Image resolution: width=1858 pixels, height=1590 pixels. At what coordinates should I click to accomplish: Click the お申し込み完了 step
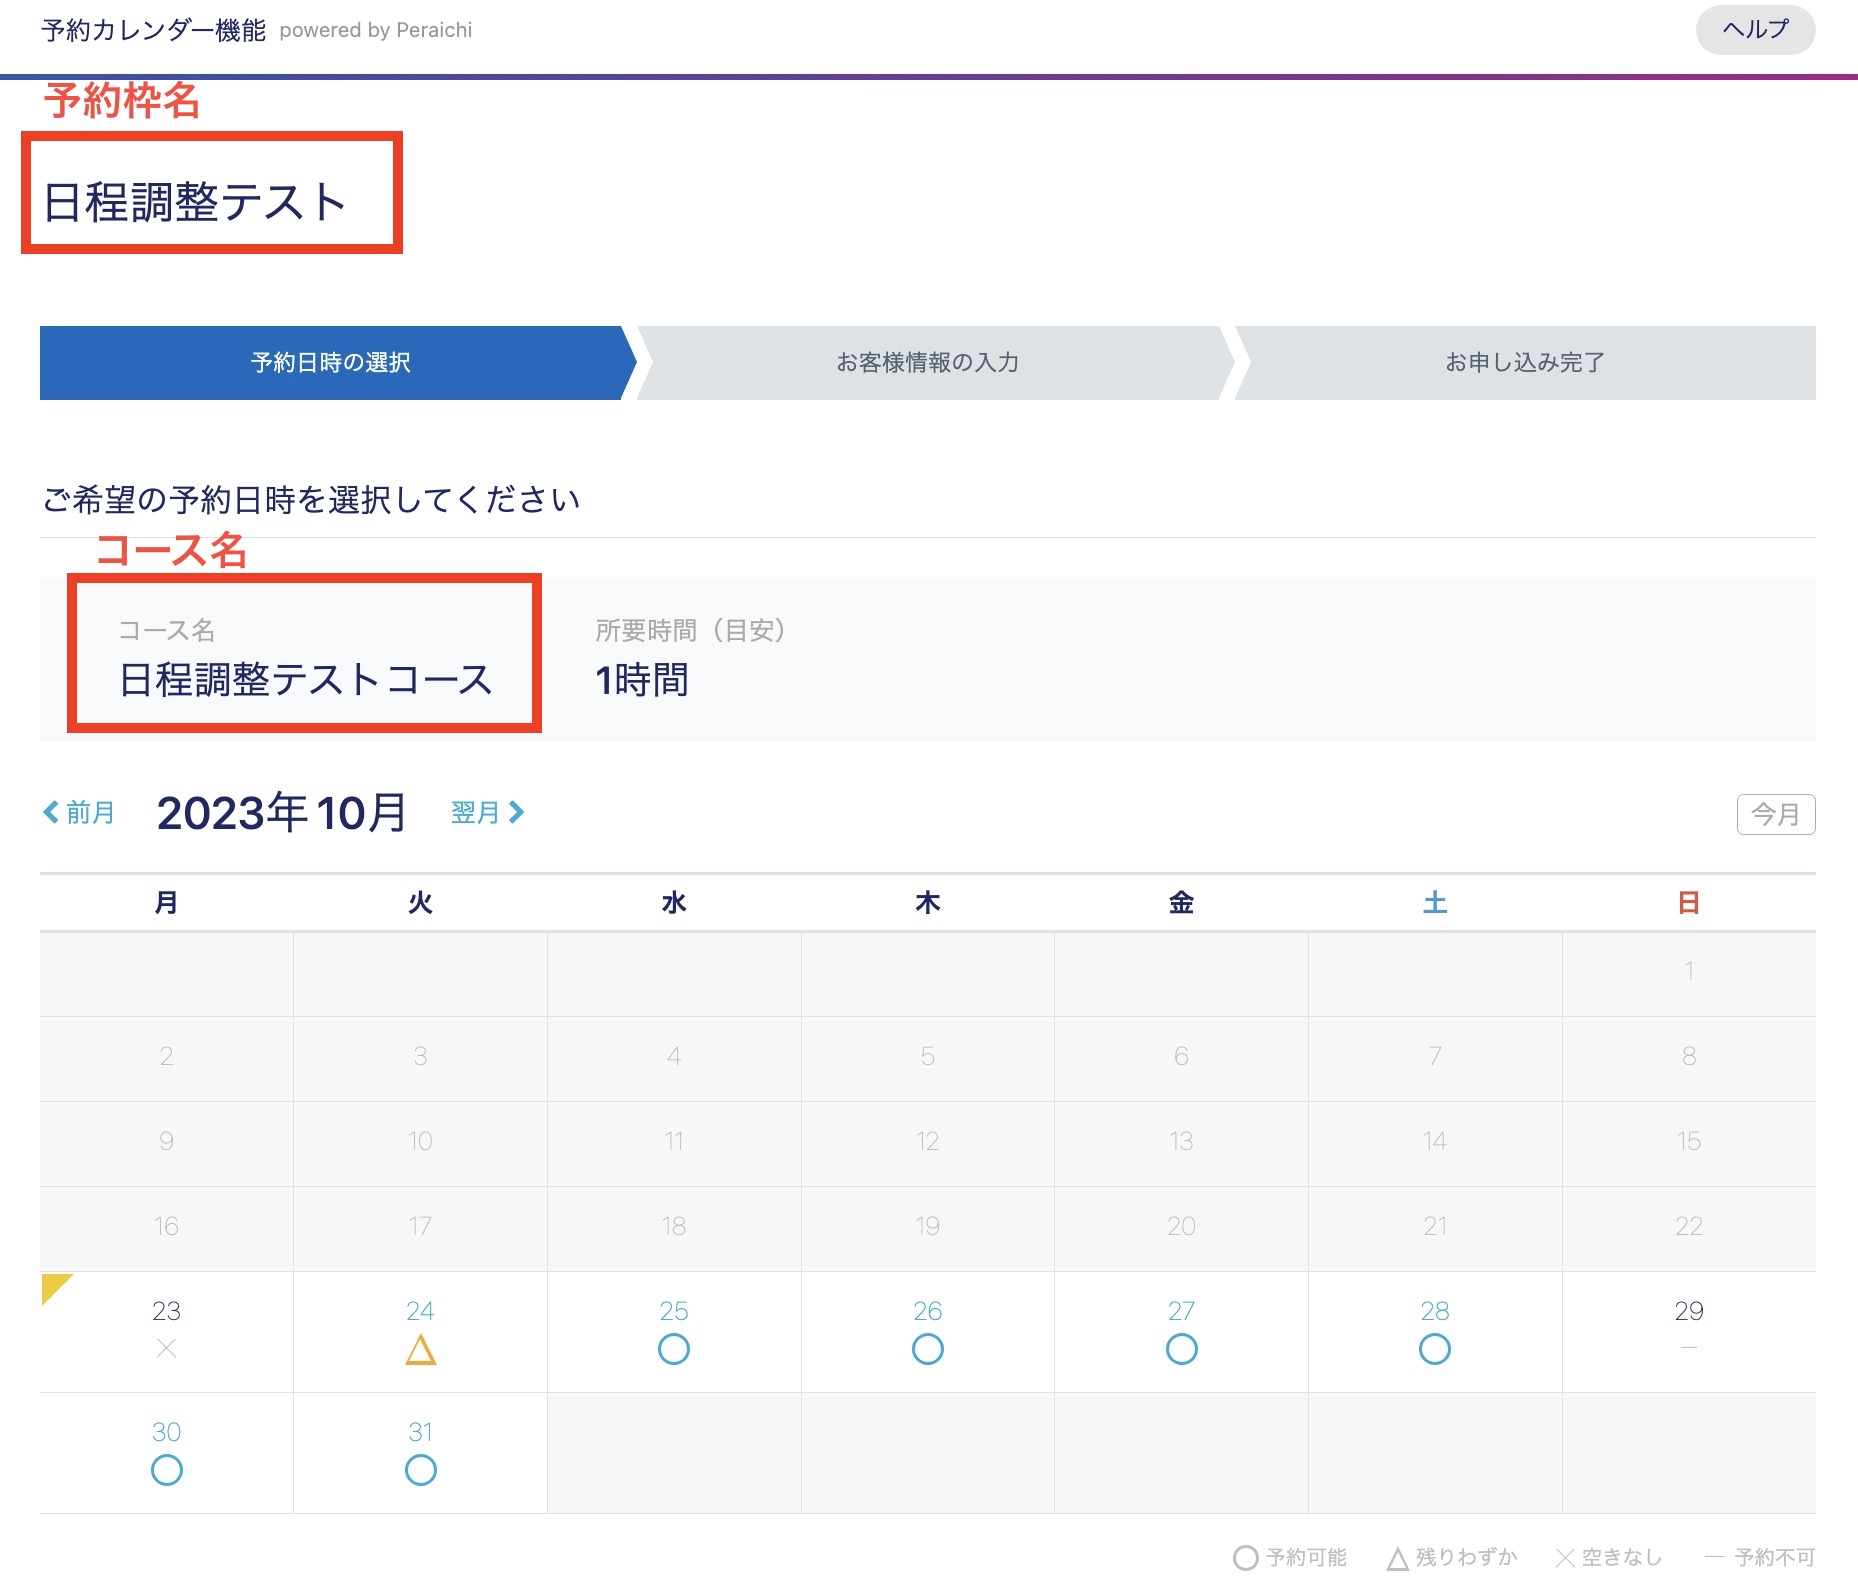[1524, 362]
